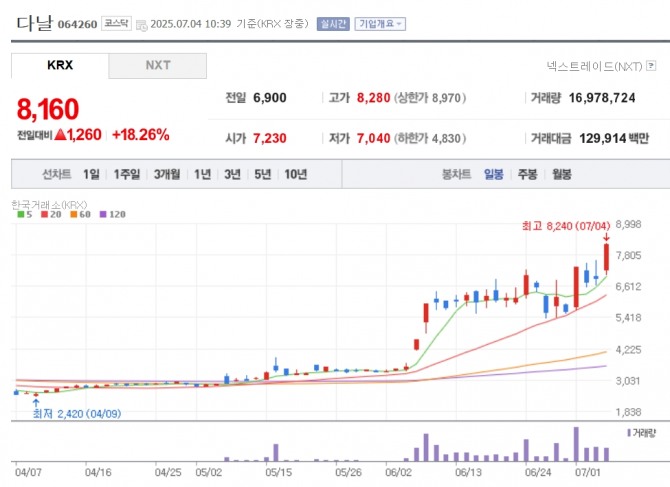Click the 6,612 price axis label
The height and width of the screenshot is (487, 670).
coord(628,287)
